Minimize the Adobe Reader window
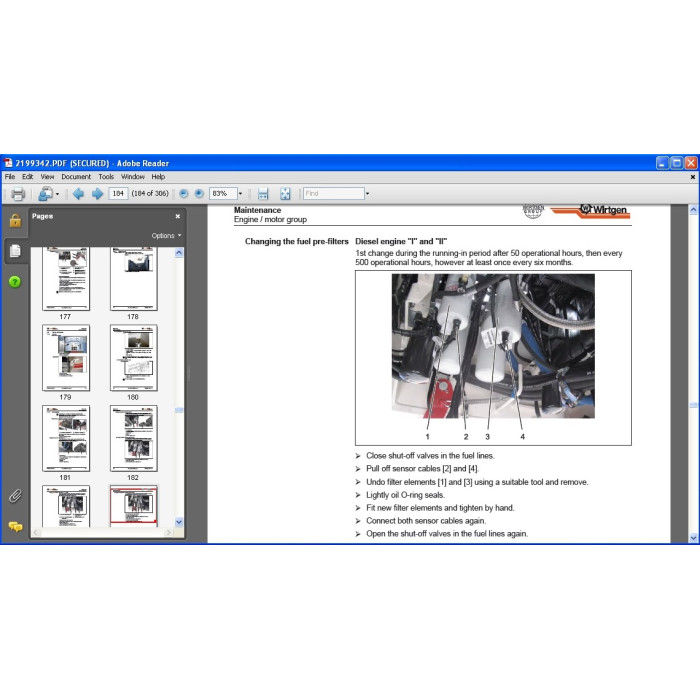The width and height of the screenshot is (700, 700). click(662, 163)
